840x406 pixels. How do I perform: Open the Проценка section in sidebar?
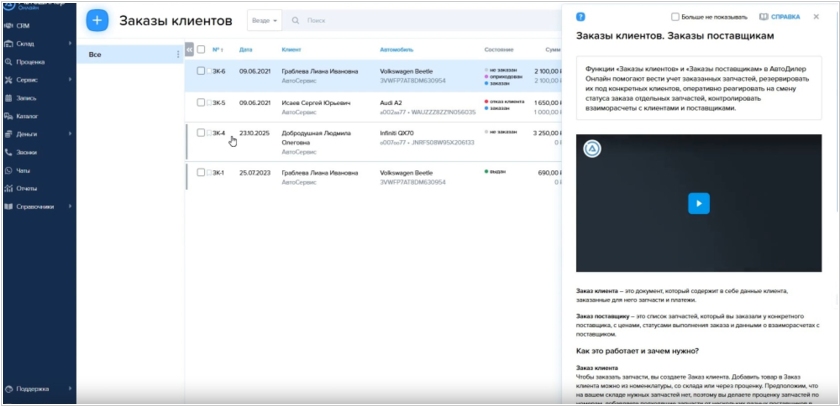(30, 62)
